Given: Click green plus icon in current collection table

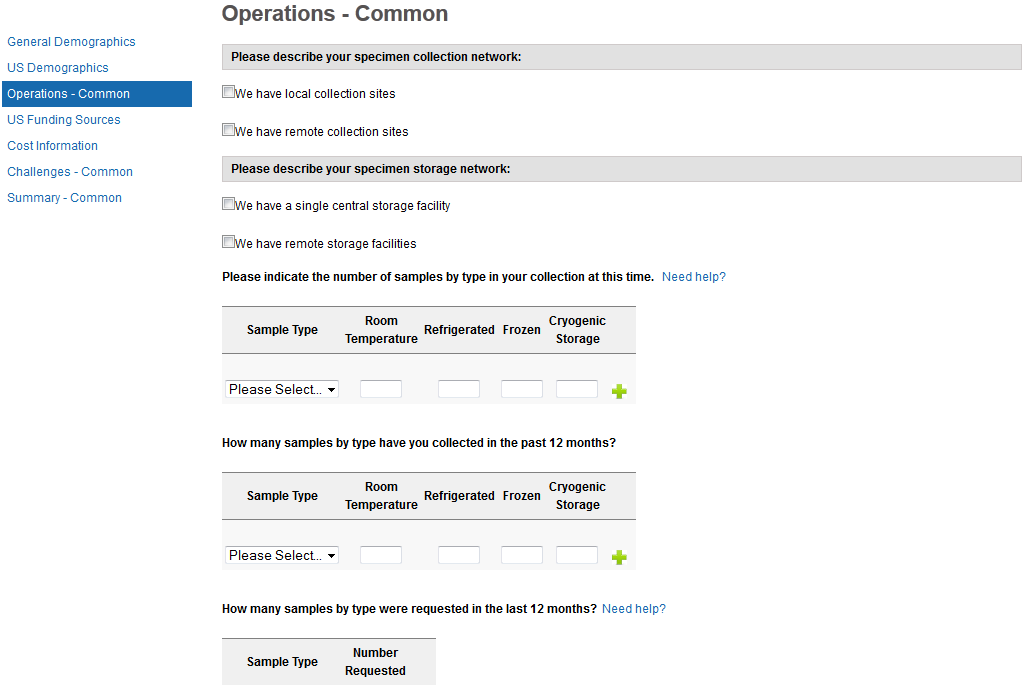Looking at the screenshot, I should click(619, 391).
